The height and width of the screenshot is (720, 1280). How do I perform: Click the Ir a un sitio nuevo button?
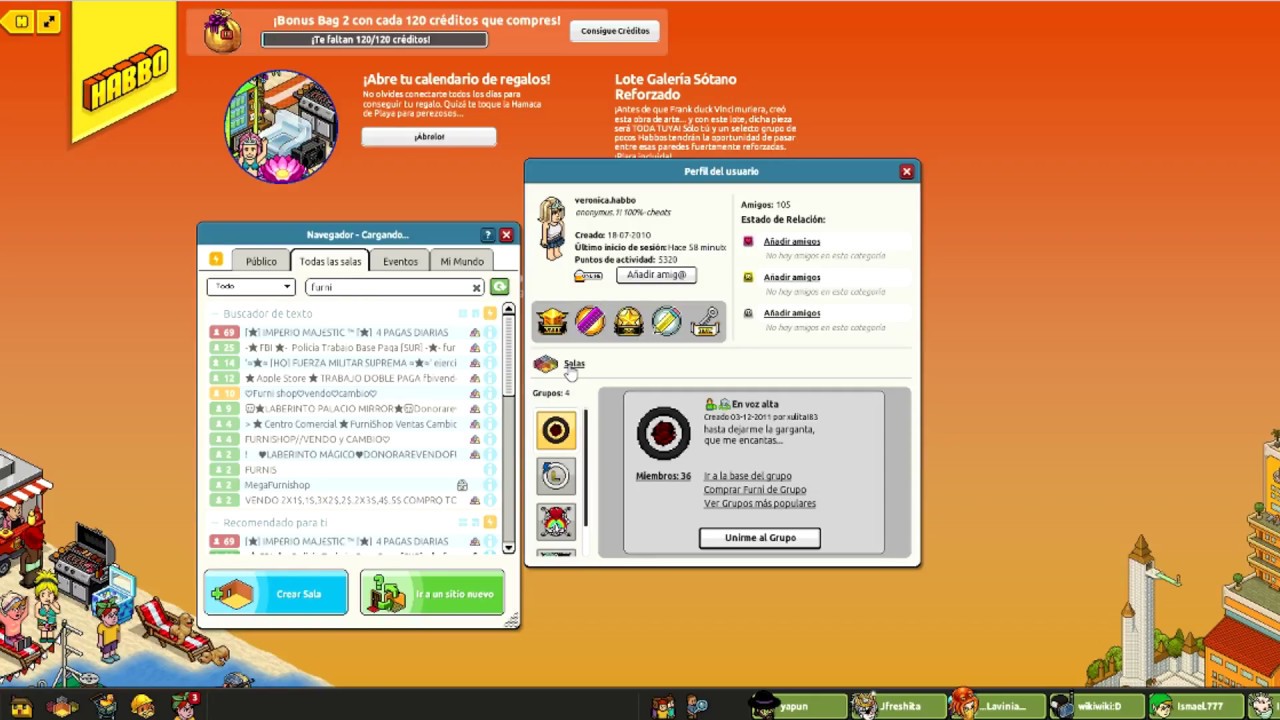pos(432,594)
